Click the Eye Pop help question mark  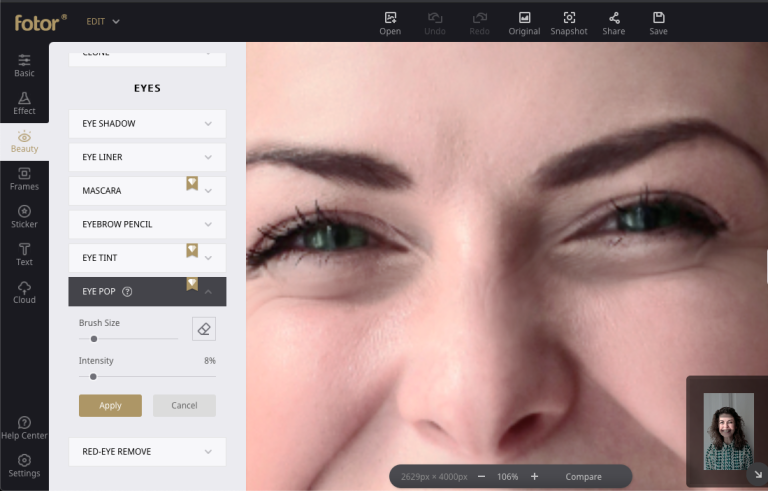[x=127, y=292]
